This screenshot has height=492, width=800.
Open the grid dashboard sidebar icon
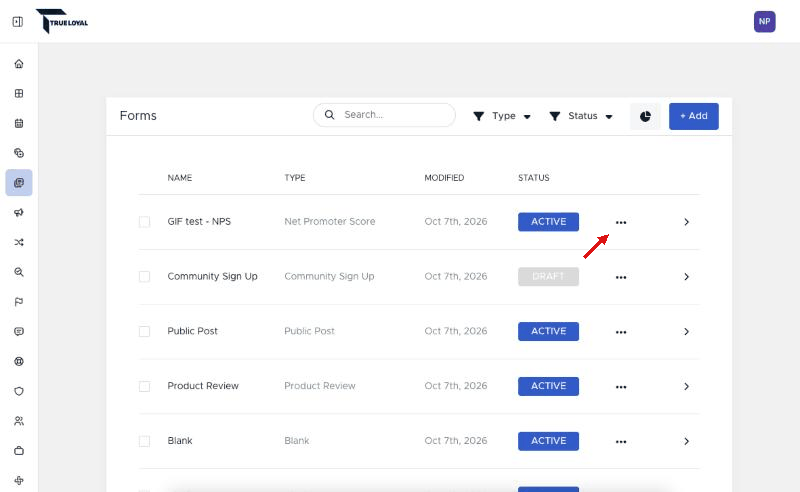(x=19, y=93)
